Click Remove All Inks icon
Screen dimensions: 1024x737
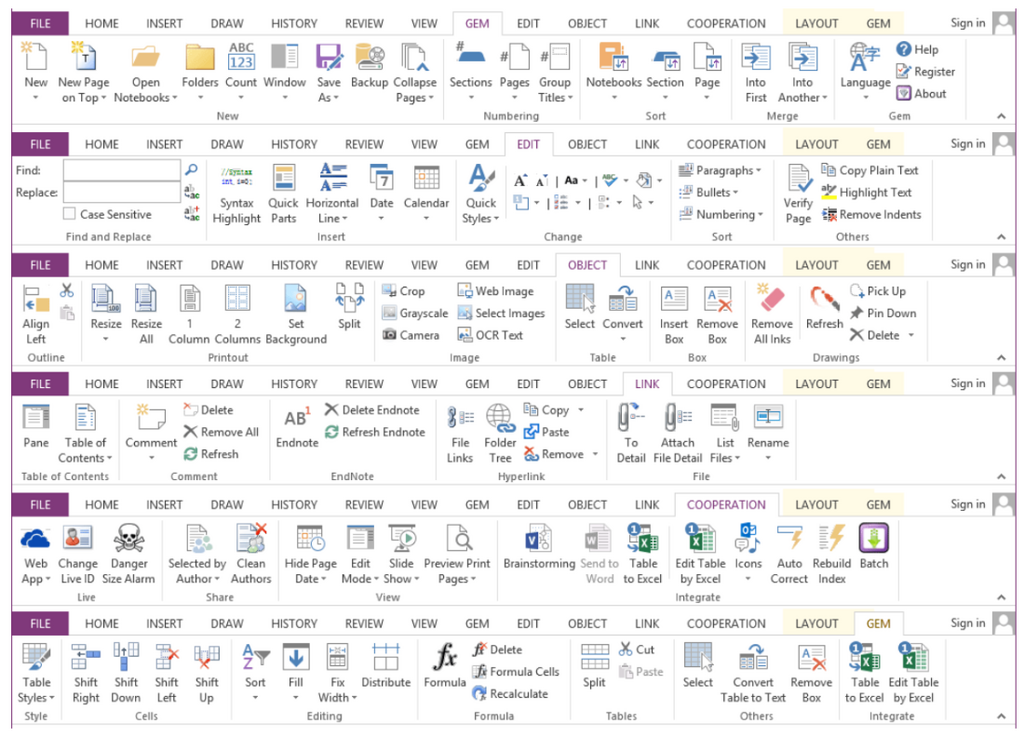(772, 298)
